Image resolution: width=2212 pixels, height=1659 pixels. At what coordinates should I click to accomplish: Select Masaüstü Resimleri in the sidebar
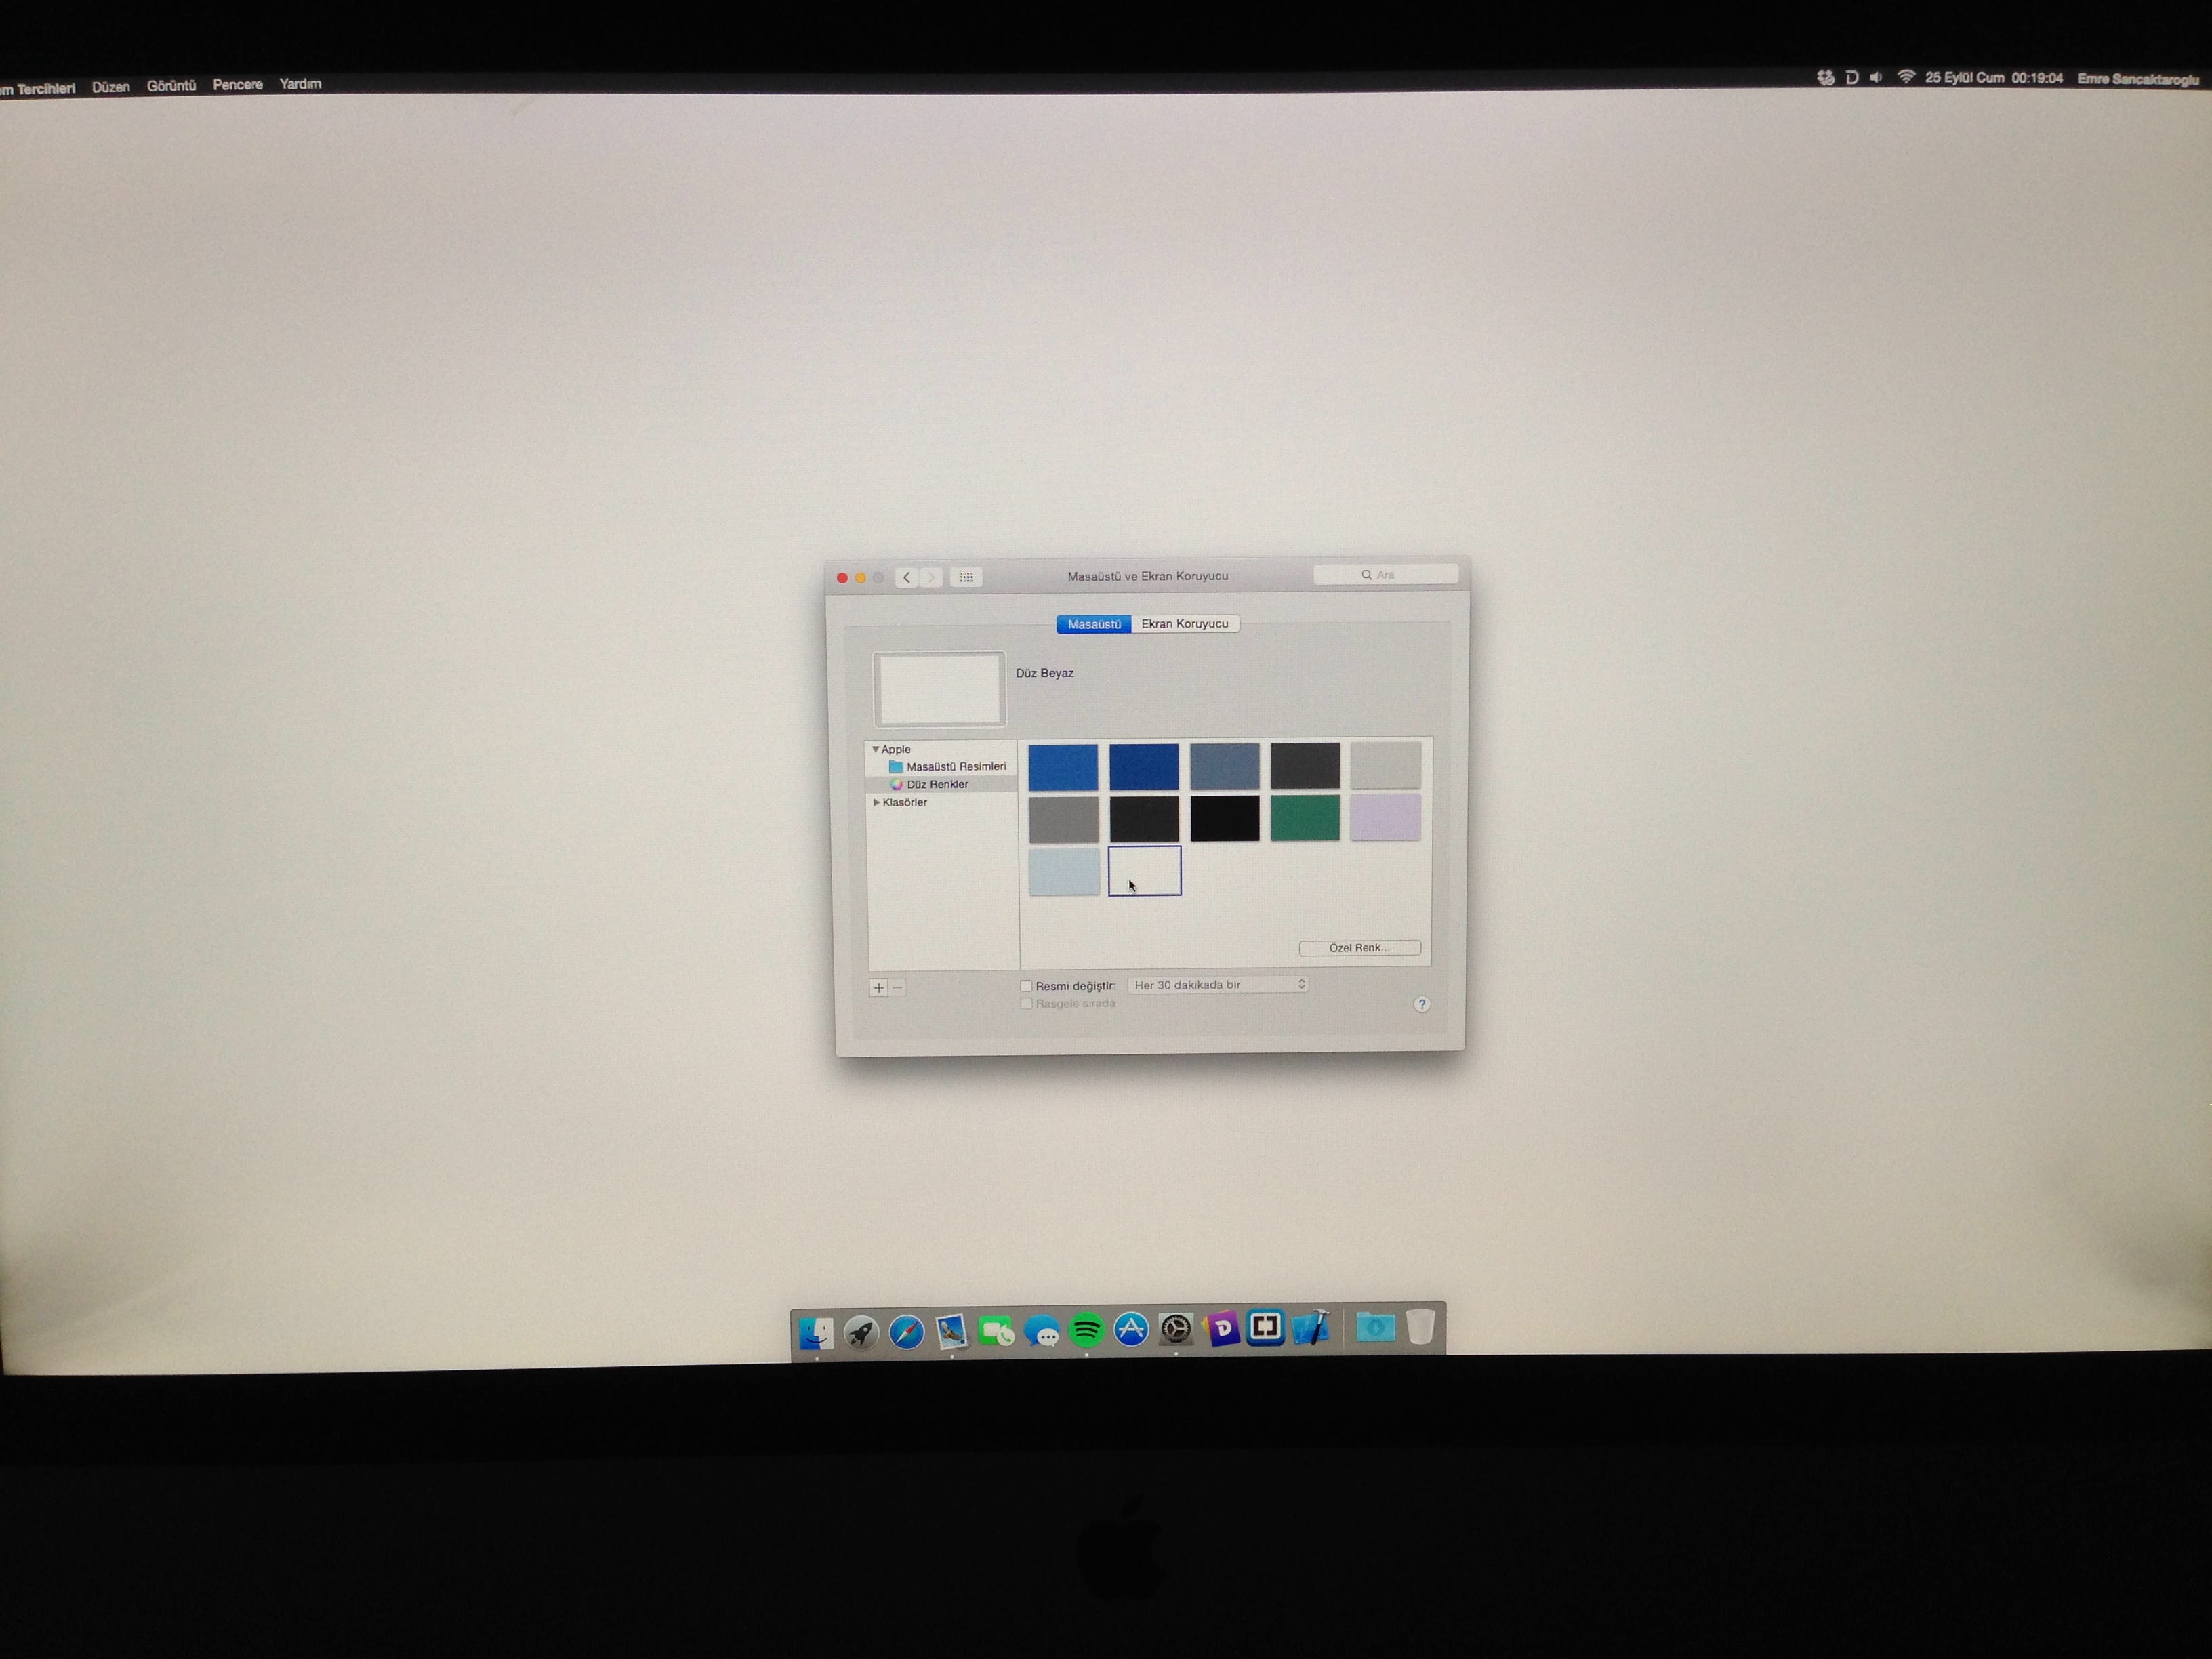click(955, 767)
